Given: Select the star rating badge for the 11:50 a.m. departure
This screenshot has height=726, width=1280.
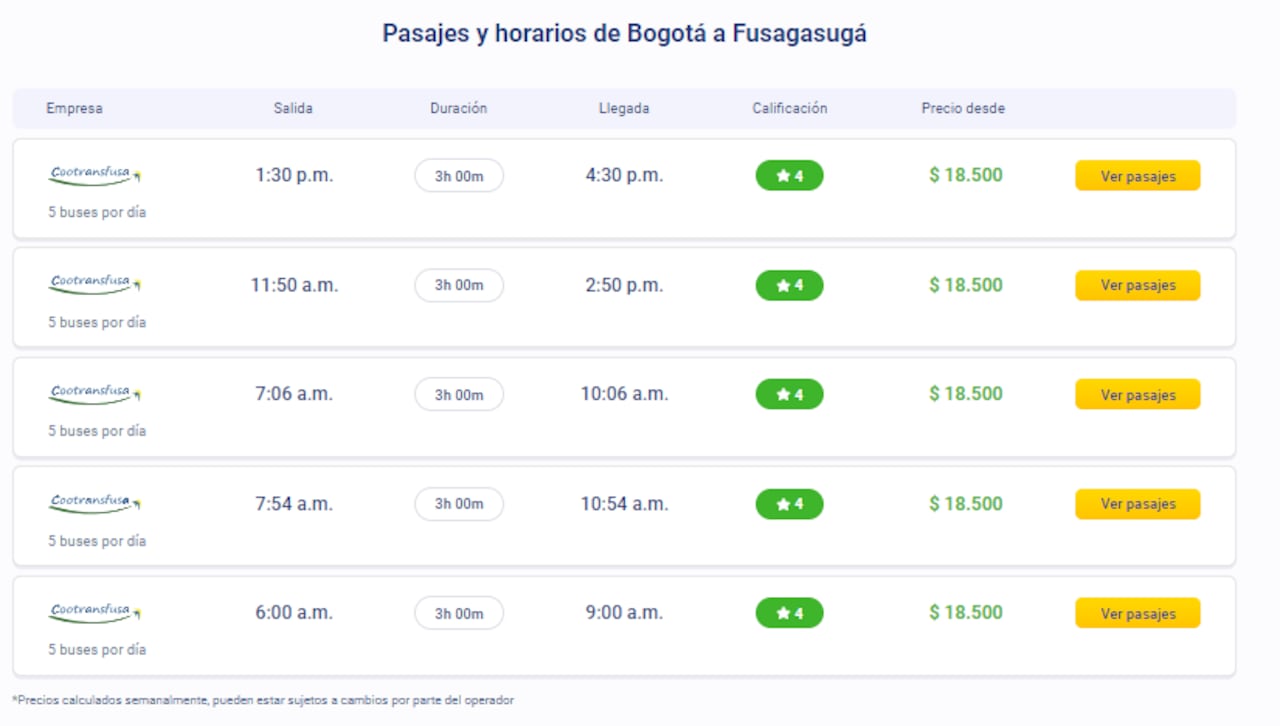Looking at the screenshot, I should click(789, 285).
